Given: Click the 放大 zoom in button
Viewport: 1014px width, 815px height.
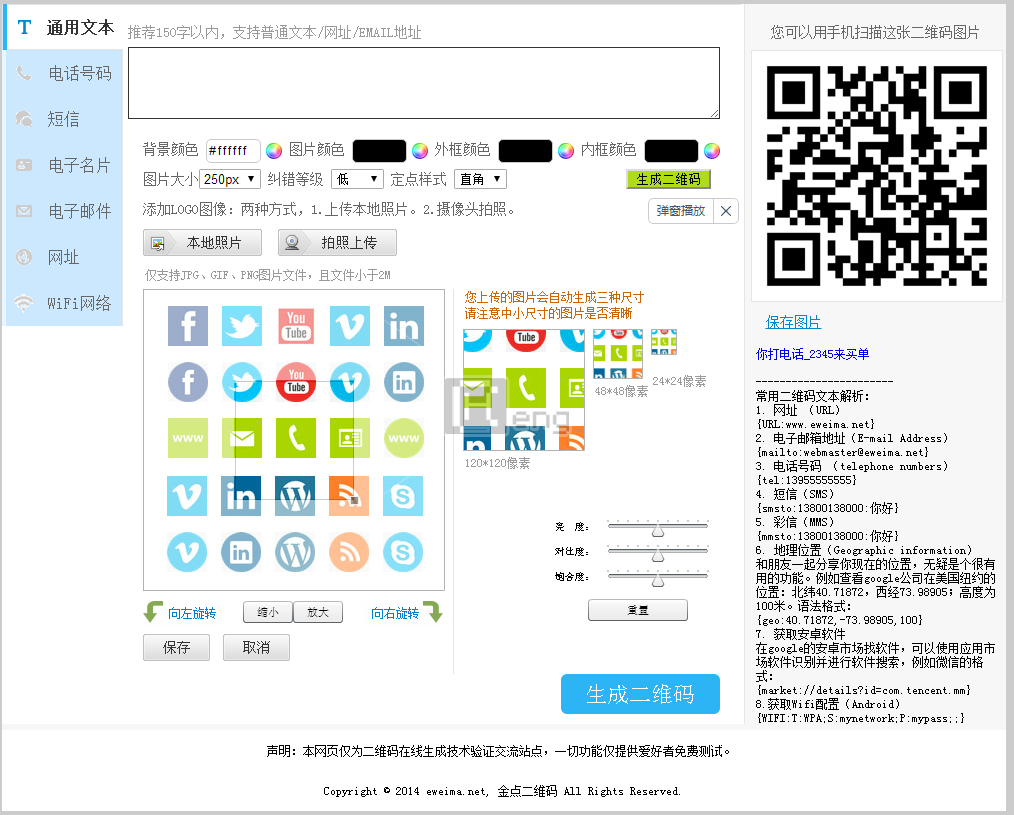Looking at the screenshot, I should (318, 612).
